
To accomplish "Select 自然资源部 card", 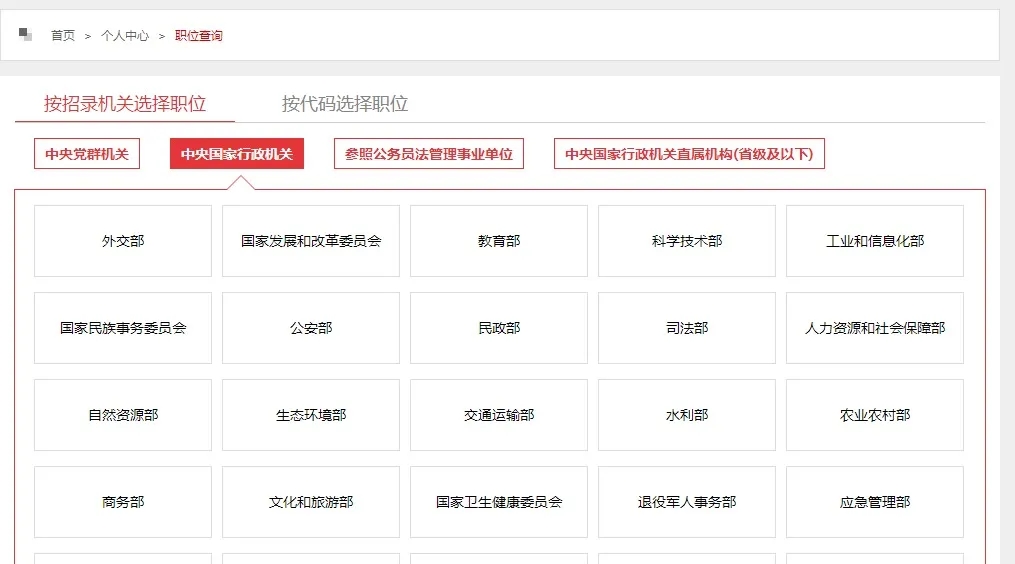I will [x=123, y=415].
